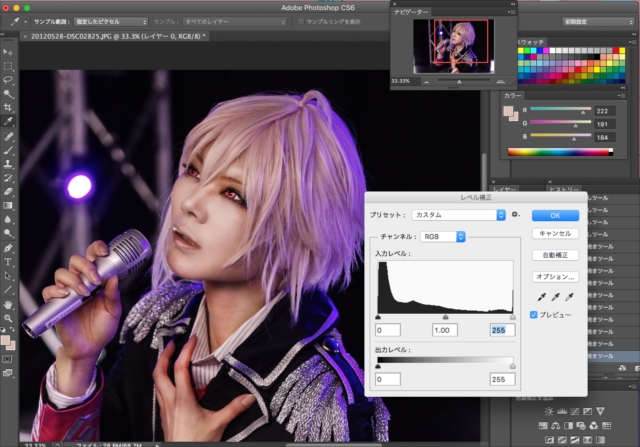The image size is (640, 447).
Task: Select the Eyedropper tool in the toolbox
Action: click(8, 121)
